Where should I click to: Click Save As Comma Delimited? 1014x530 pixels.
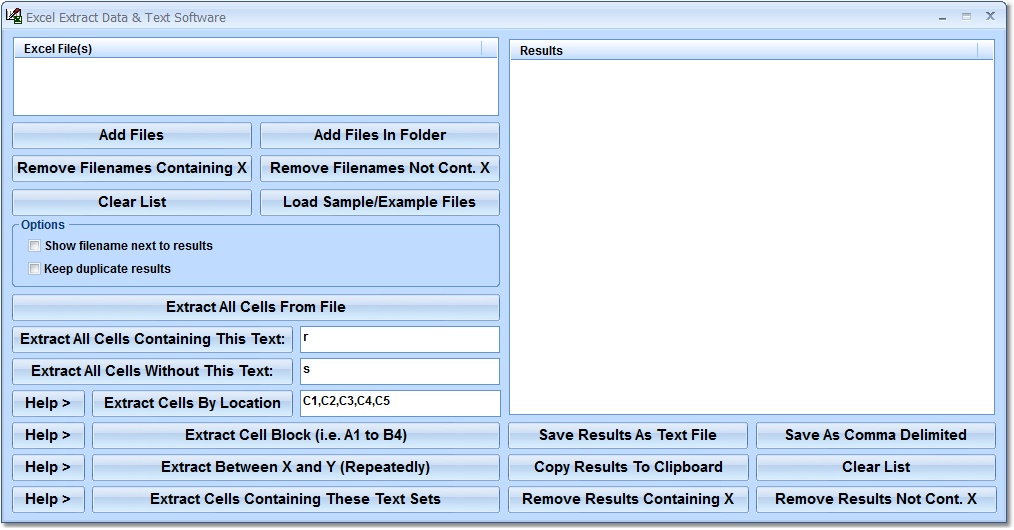point(876,435)
